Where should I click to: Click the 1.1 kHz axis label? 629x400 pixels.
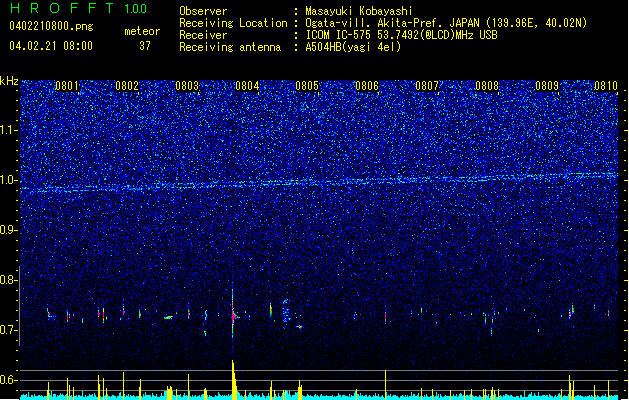click(x=9, y=130)
